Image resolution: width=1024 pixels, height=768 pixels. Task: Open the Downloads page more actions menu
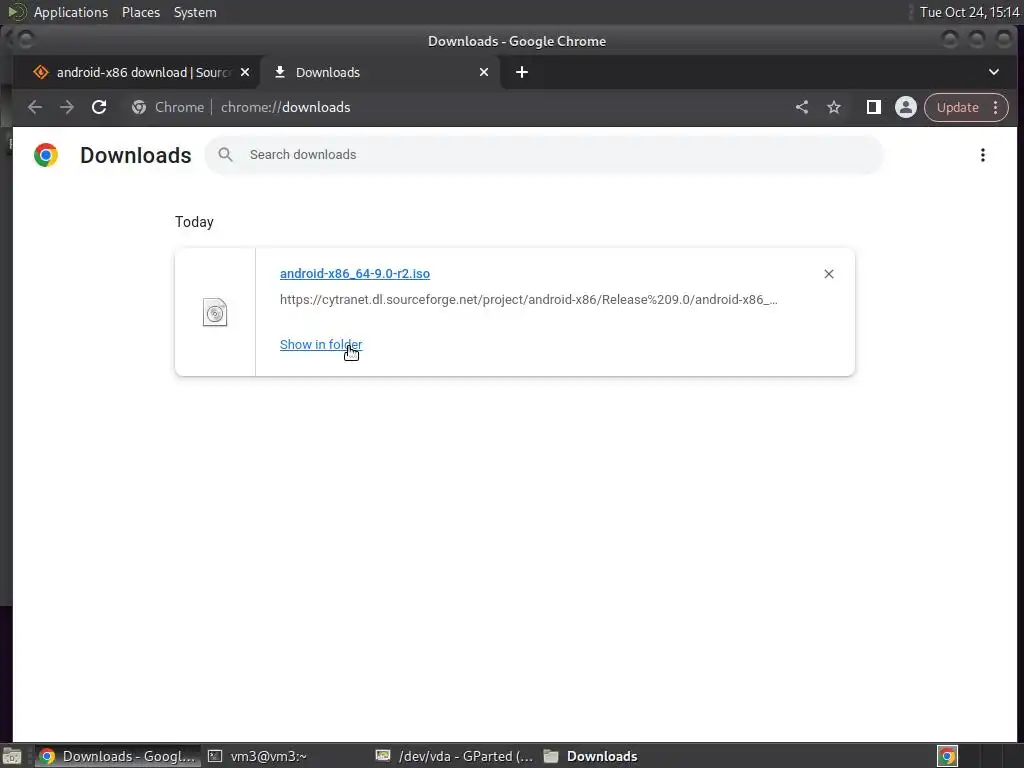[982, 155]
